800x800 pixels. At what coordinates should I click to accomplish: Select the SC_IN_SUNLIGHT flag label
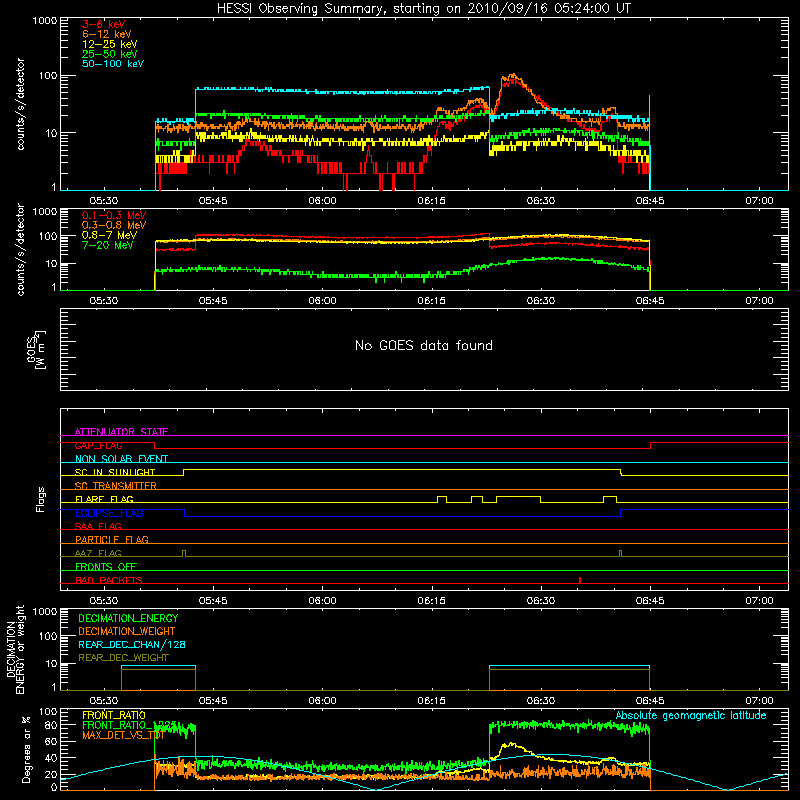point(115,472)
